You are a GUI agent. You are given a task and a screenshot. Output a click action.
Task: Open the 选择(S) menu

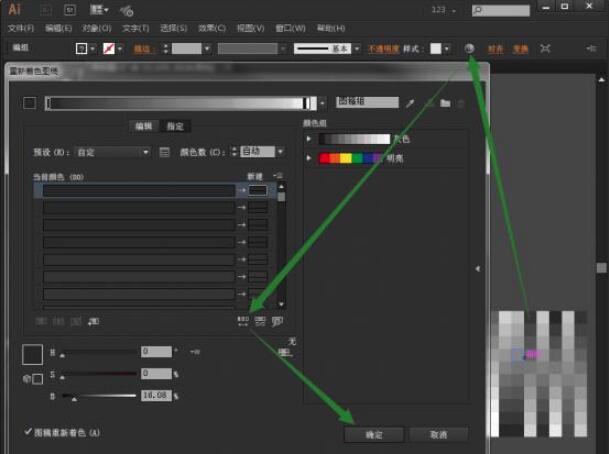click(x=173, y=28)
